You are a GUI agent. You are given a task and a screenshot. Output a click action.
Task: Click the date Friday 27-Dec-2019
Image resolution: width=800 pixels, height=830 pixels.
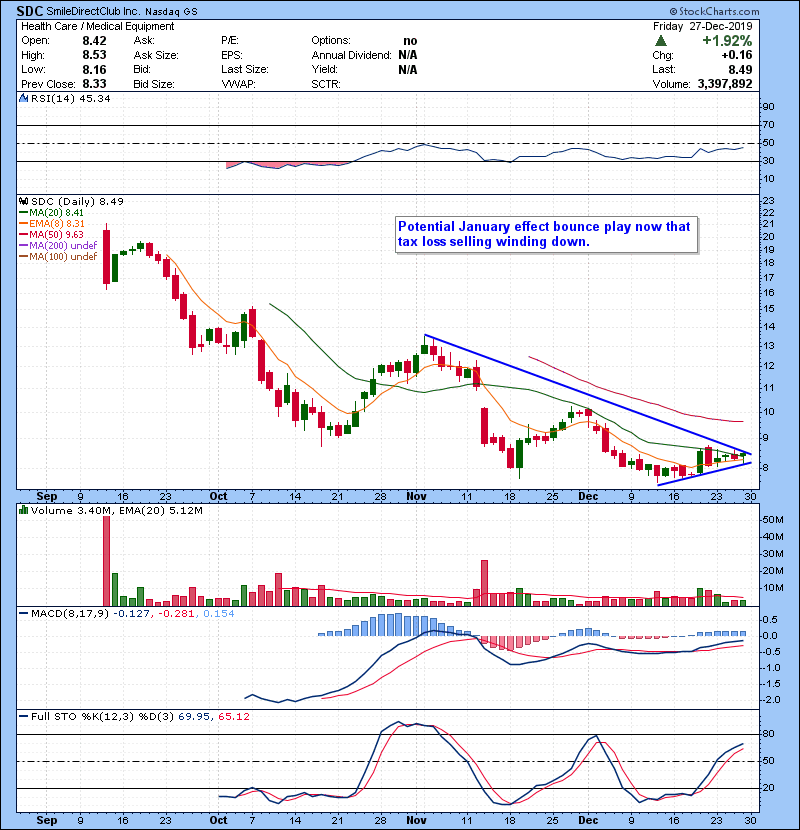702,26
